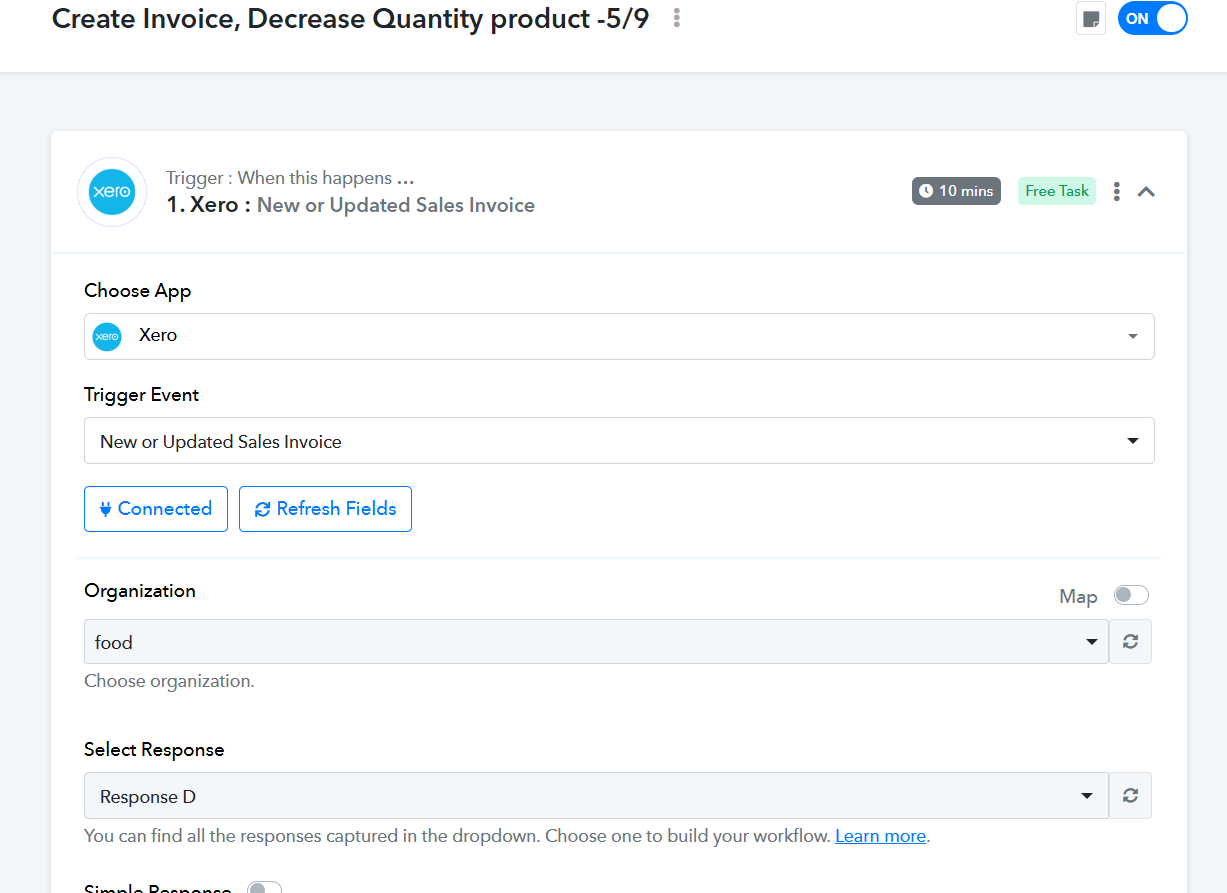Click the 10 mins polling badge
The height and width of the screenshot is (893, 1227).
[956, 191]
